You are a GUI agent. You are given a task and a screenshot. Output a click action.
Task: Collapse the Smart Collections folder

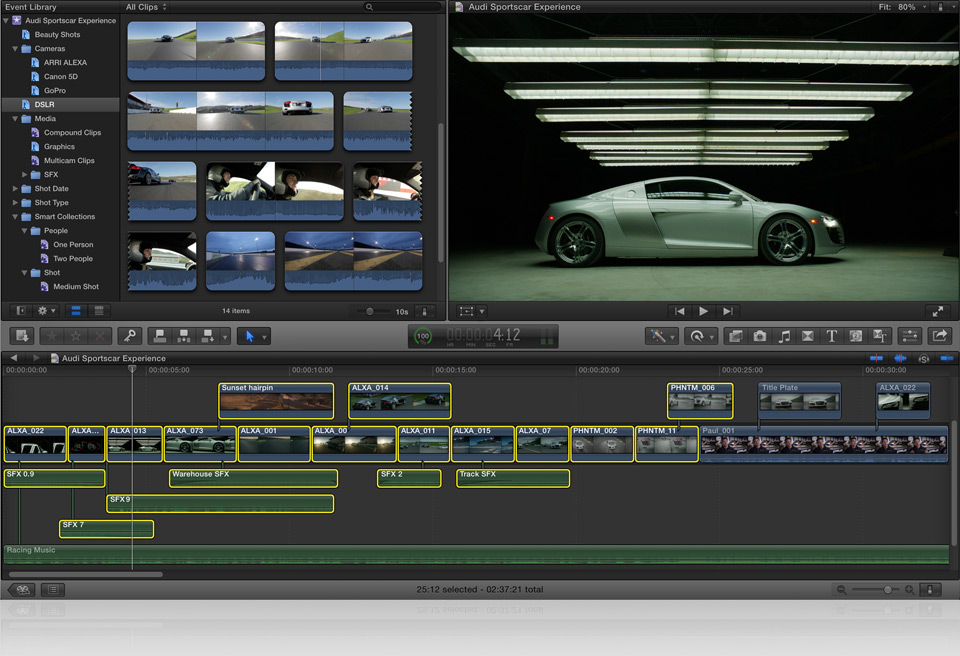15,217
